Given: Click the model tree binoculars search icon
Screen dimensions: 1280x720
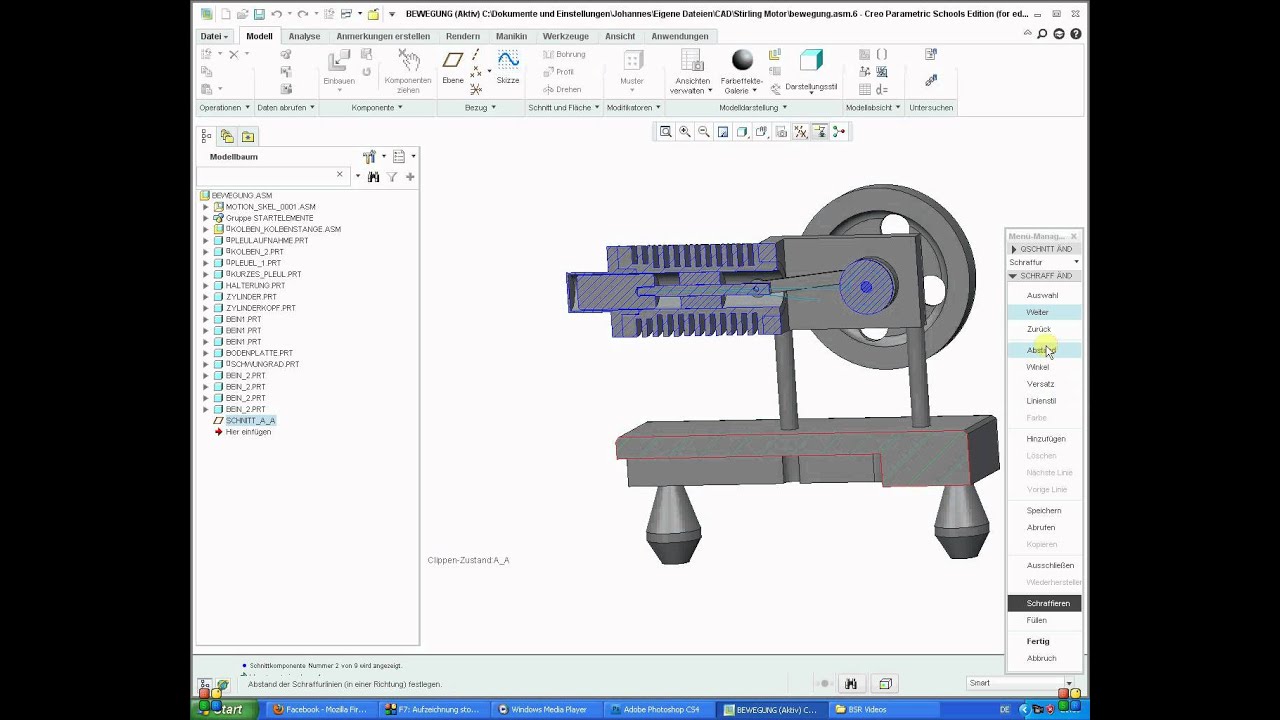Looking at the screenshot, I should click(373, 177).
